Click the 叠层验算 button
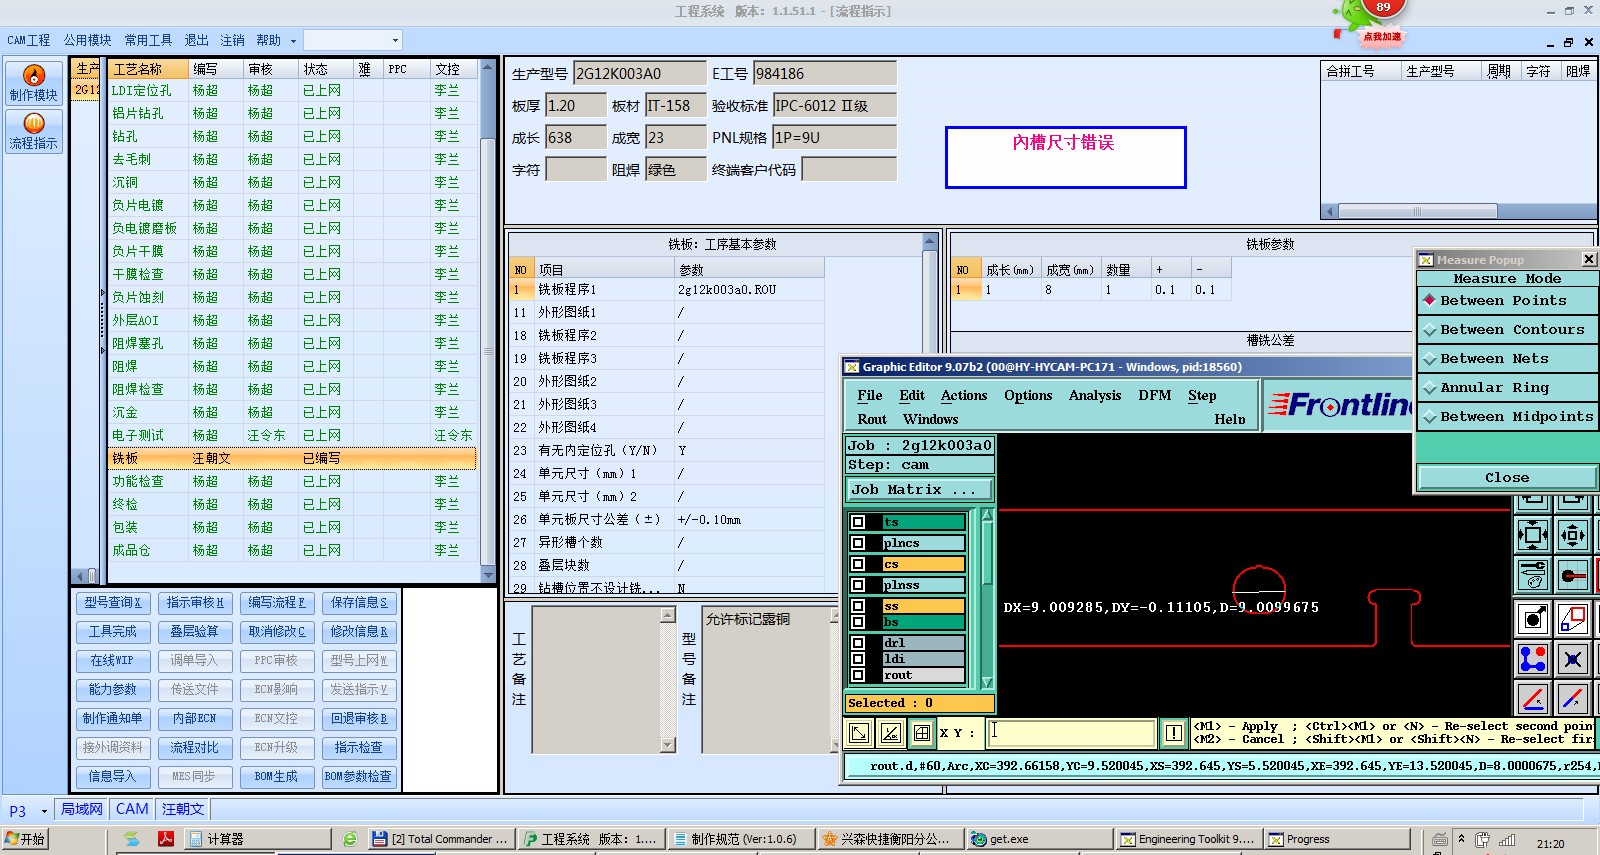This screenshot has height=855, width=1600. coord(194,631)
